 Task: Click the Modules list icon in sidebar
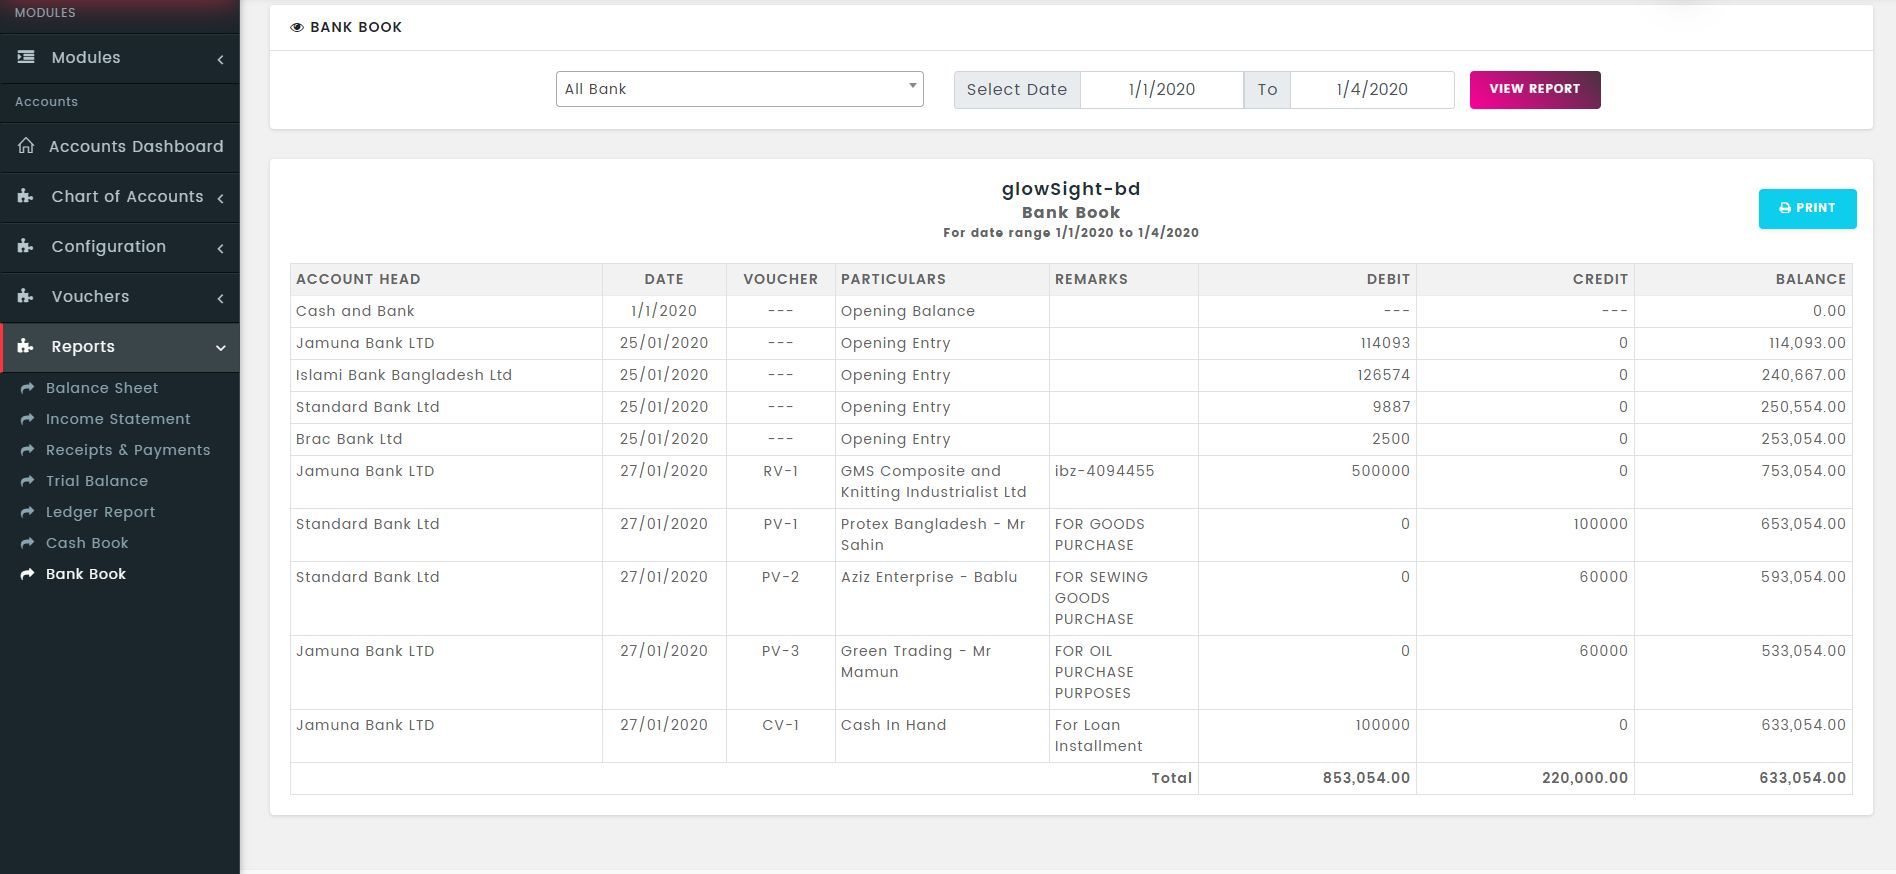26,58
